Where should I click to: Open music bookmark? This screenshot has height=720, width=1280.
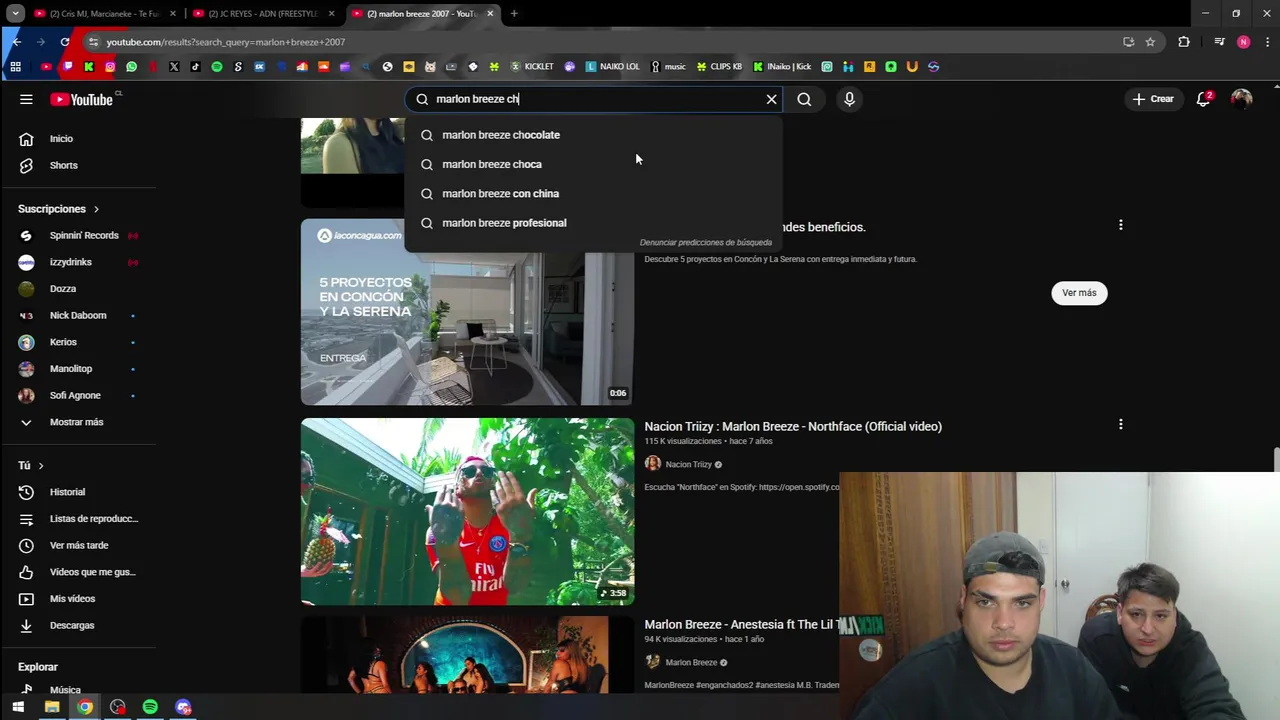pos(669,67)
